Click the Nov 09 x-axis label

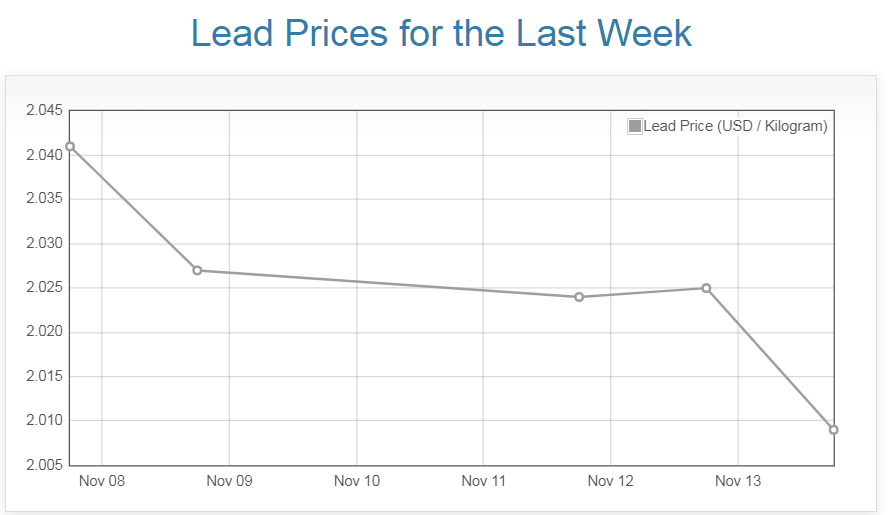pos(229,481)
